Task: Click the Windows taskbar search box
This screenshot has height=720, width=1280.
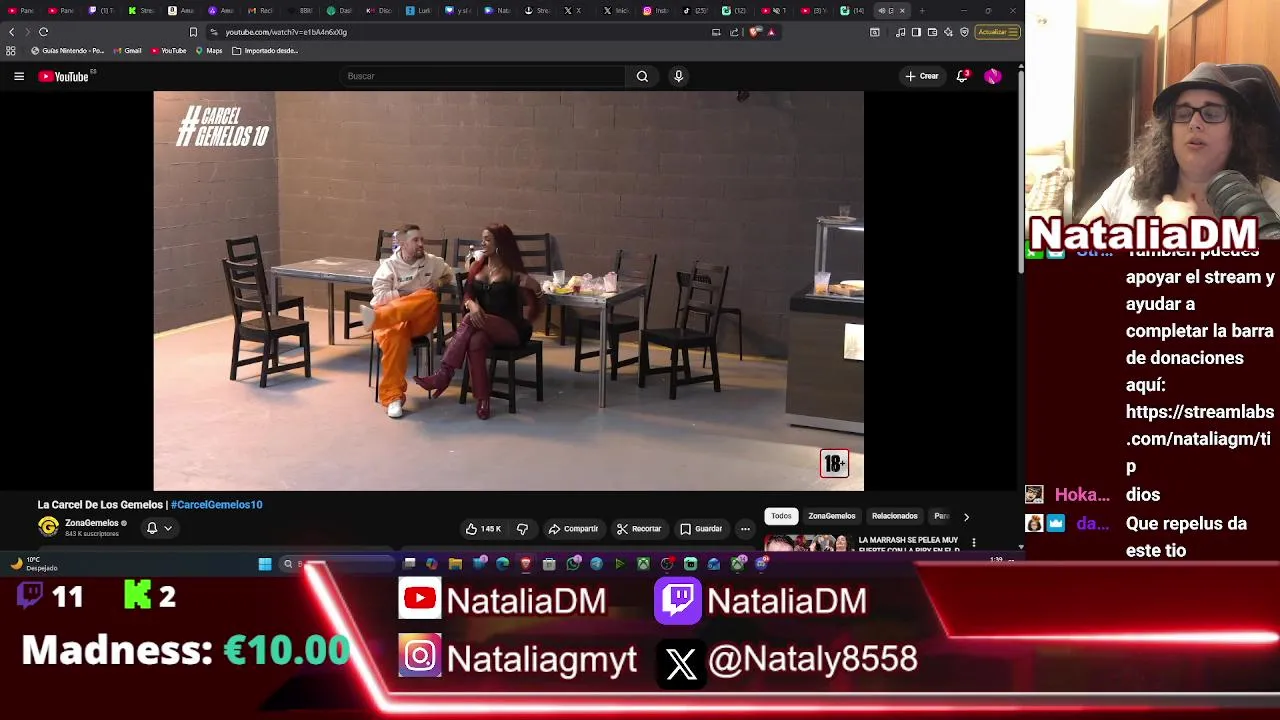Action: click(335, 564)
